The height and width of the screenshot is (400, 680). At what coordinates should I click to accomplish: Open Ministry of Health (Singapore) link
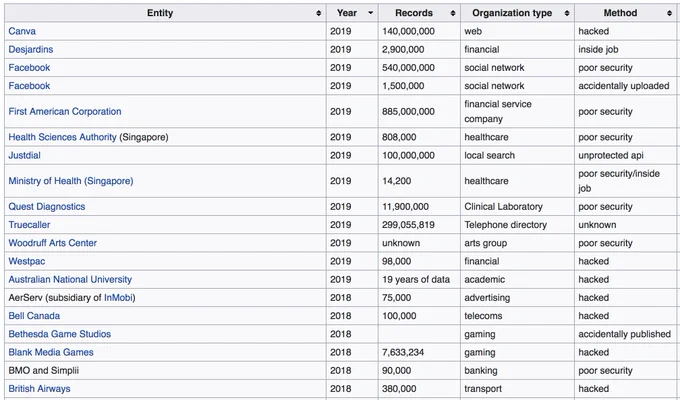(x=71, y=181)
